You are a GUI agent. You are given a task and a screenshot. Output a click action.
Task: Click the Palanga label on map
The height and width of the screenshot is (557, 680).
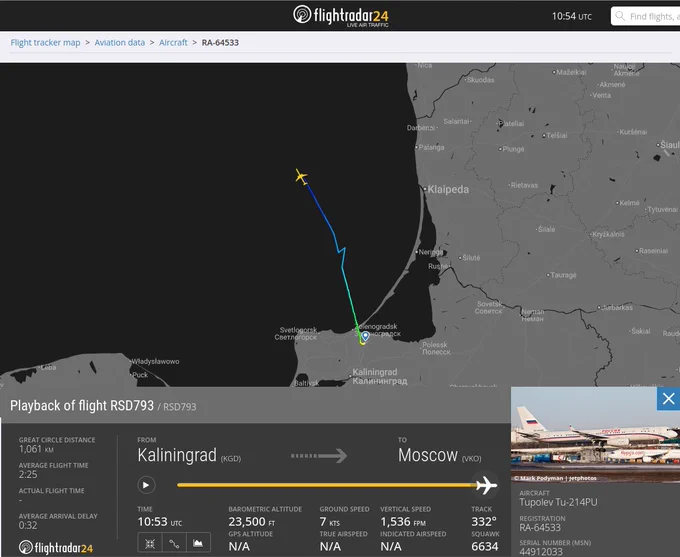(x=432, y=147)
